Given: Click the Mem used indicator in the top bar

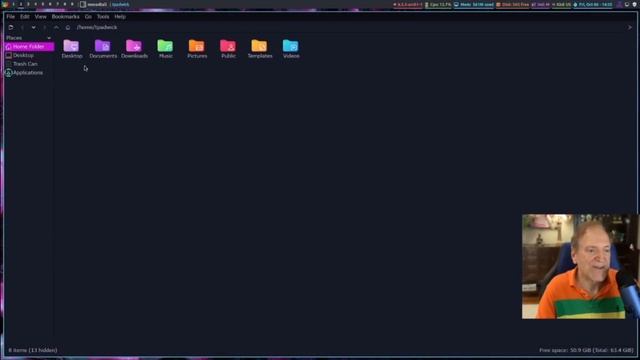Looking at the screenshot, I should 474,4.
